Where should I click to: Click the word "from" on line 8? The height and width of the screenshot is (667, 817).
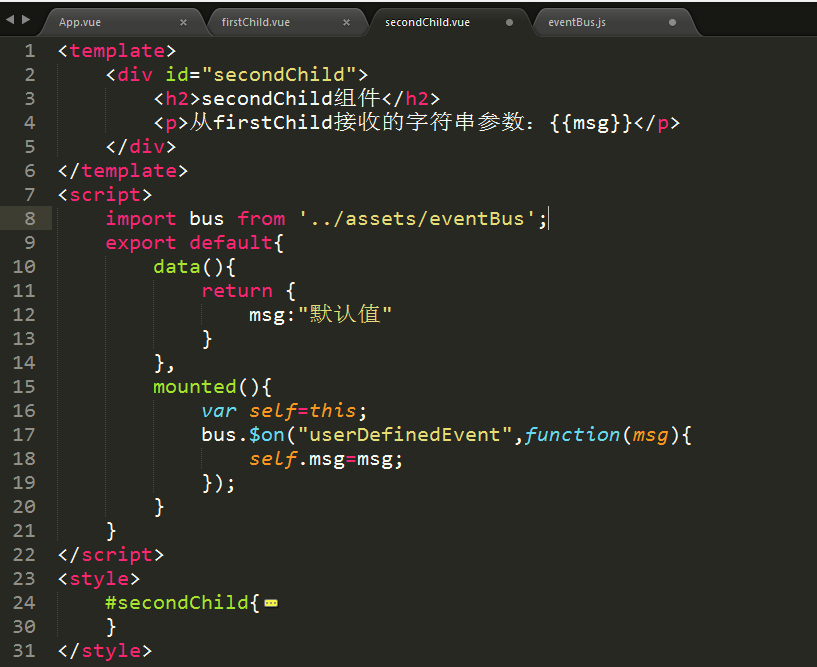click(x=261, y=218)
